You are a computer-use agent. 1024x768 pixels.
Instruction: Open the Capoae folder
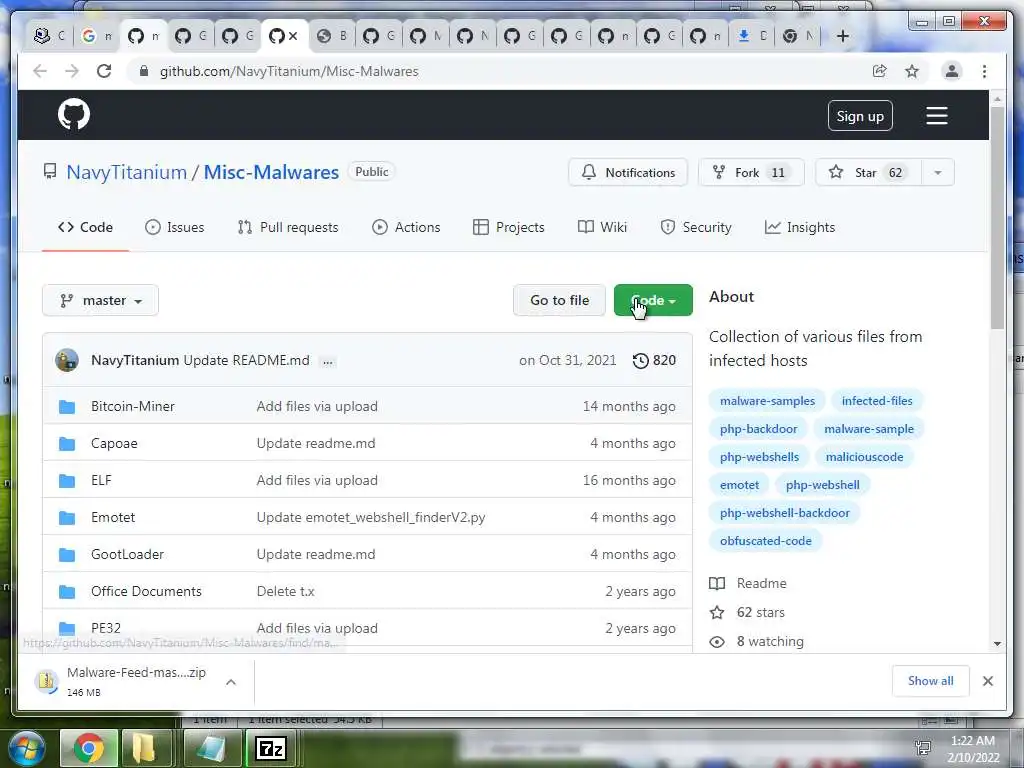(x=114, y=443)
